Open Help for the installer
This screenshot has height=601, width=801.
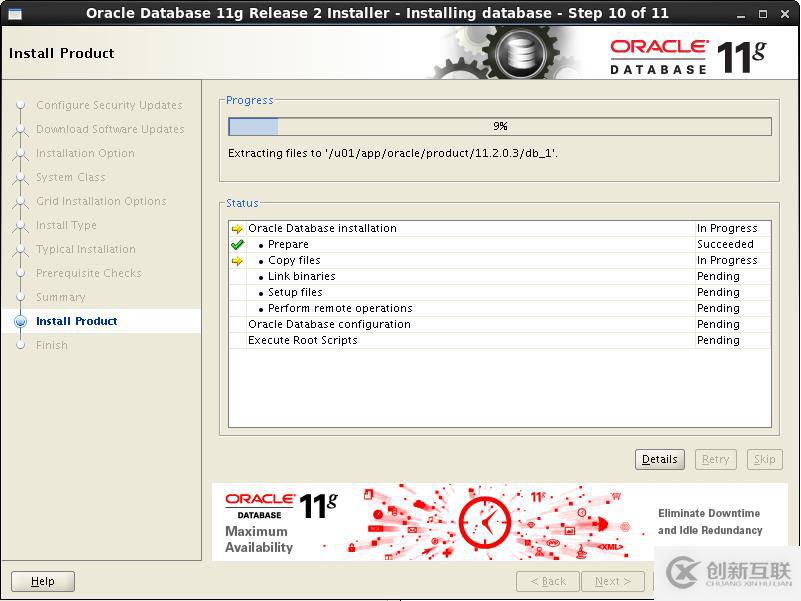coord(43,581)
